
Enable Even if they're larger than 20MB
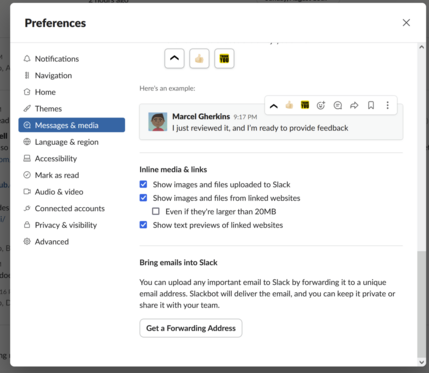pyautogui.click(x=156, y=211)
